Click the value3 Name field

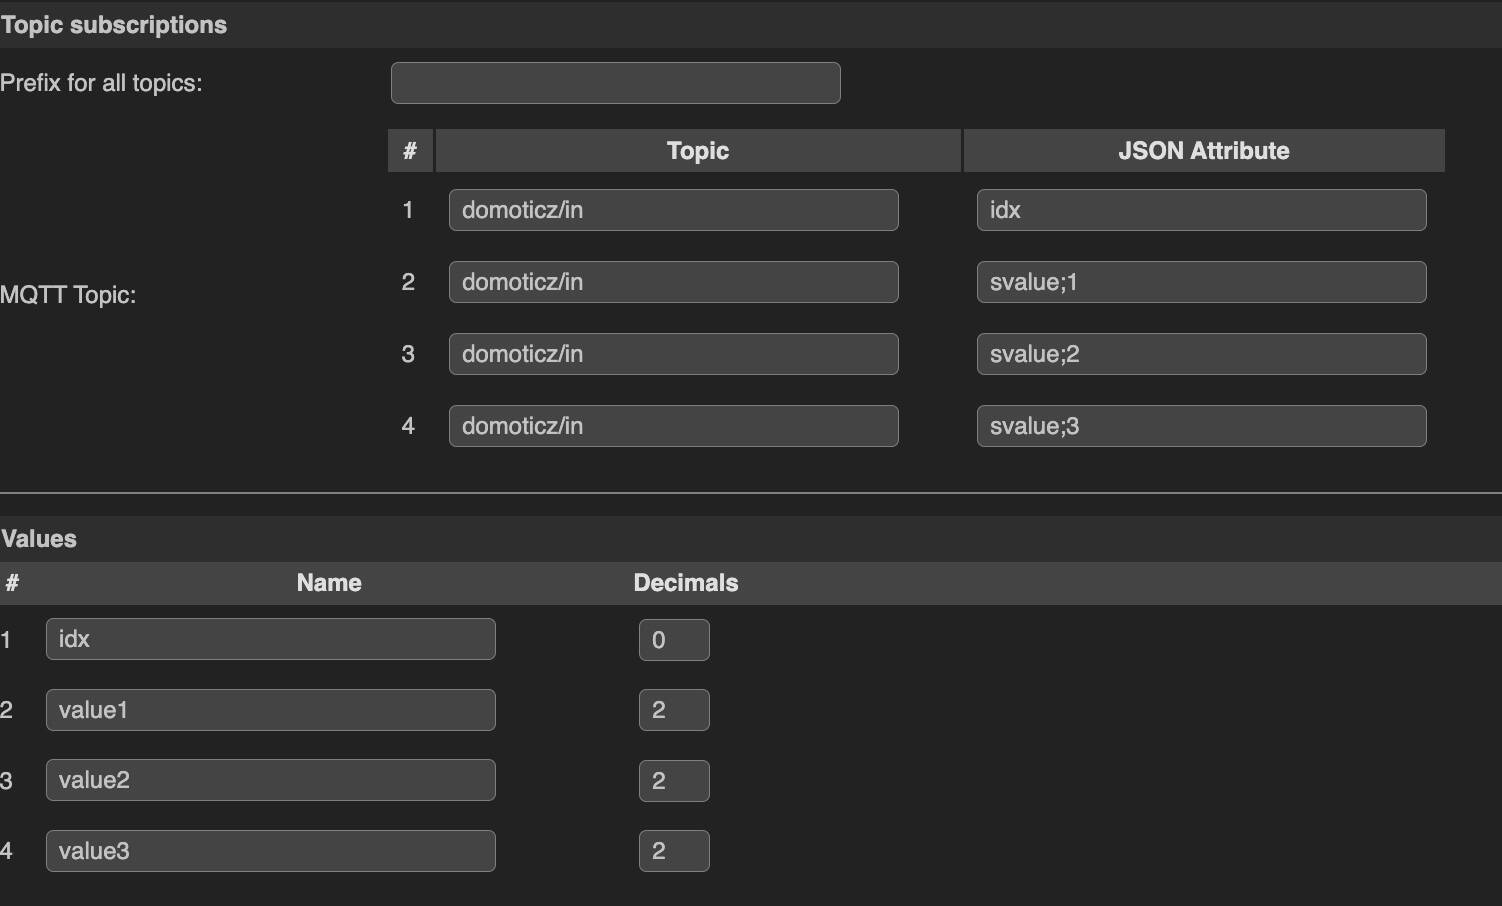(270, 851)
